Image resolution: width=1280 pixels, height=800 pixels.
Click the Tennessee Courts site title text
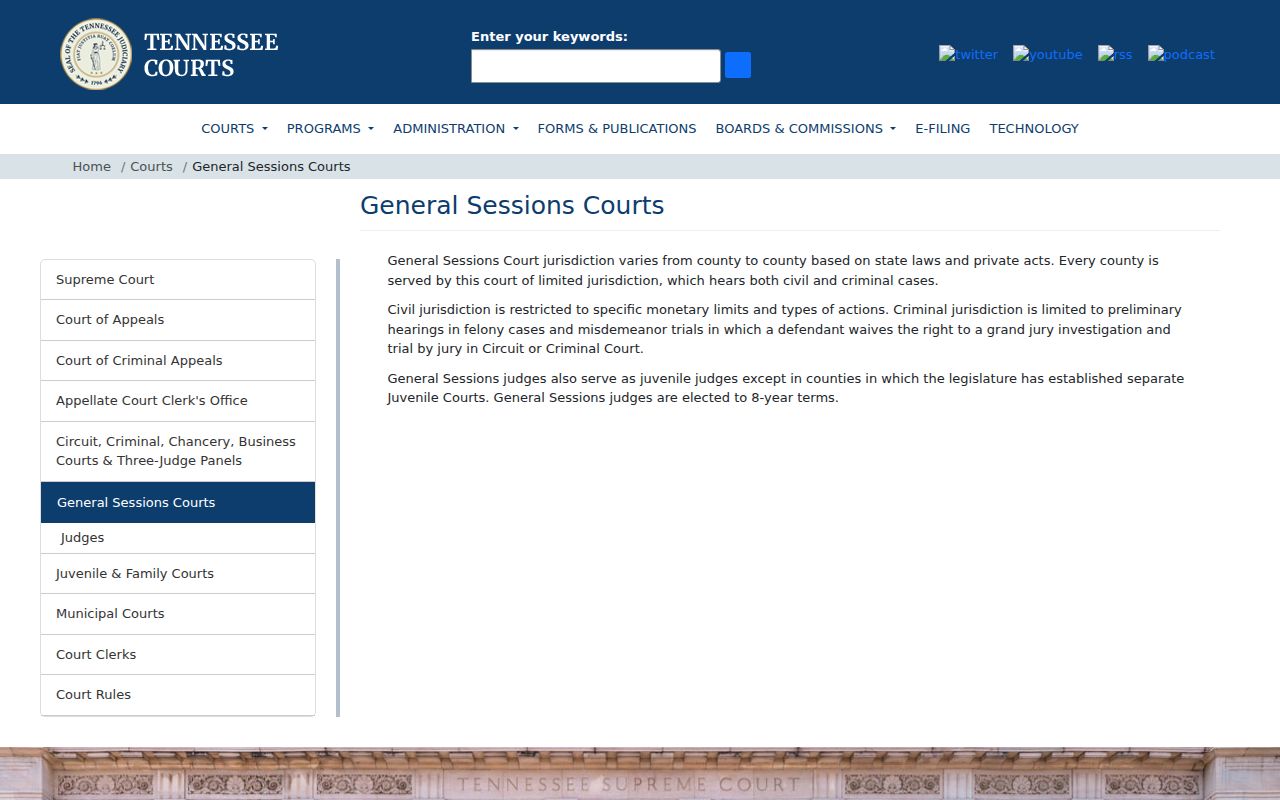point(211,55)
